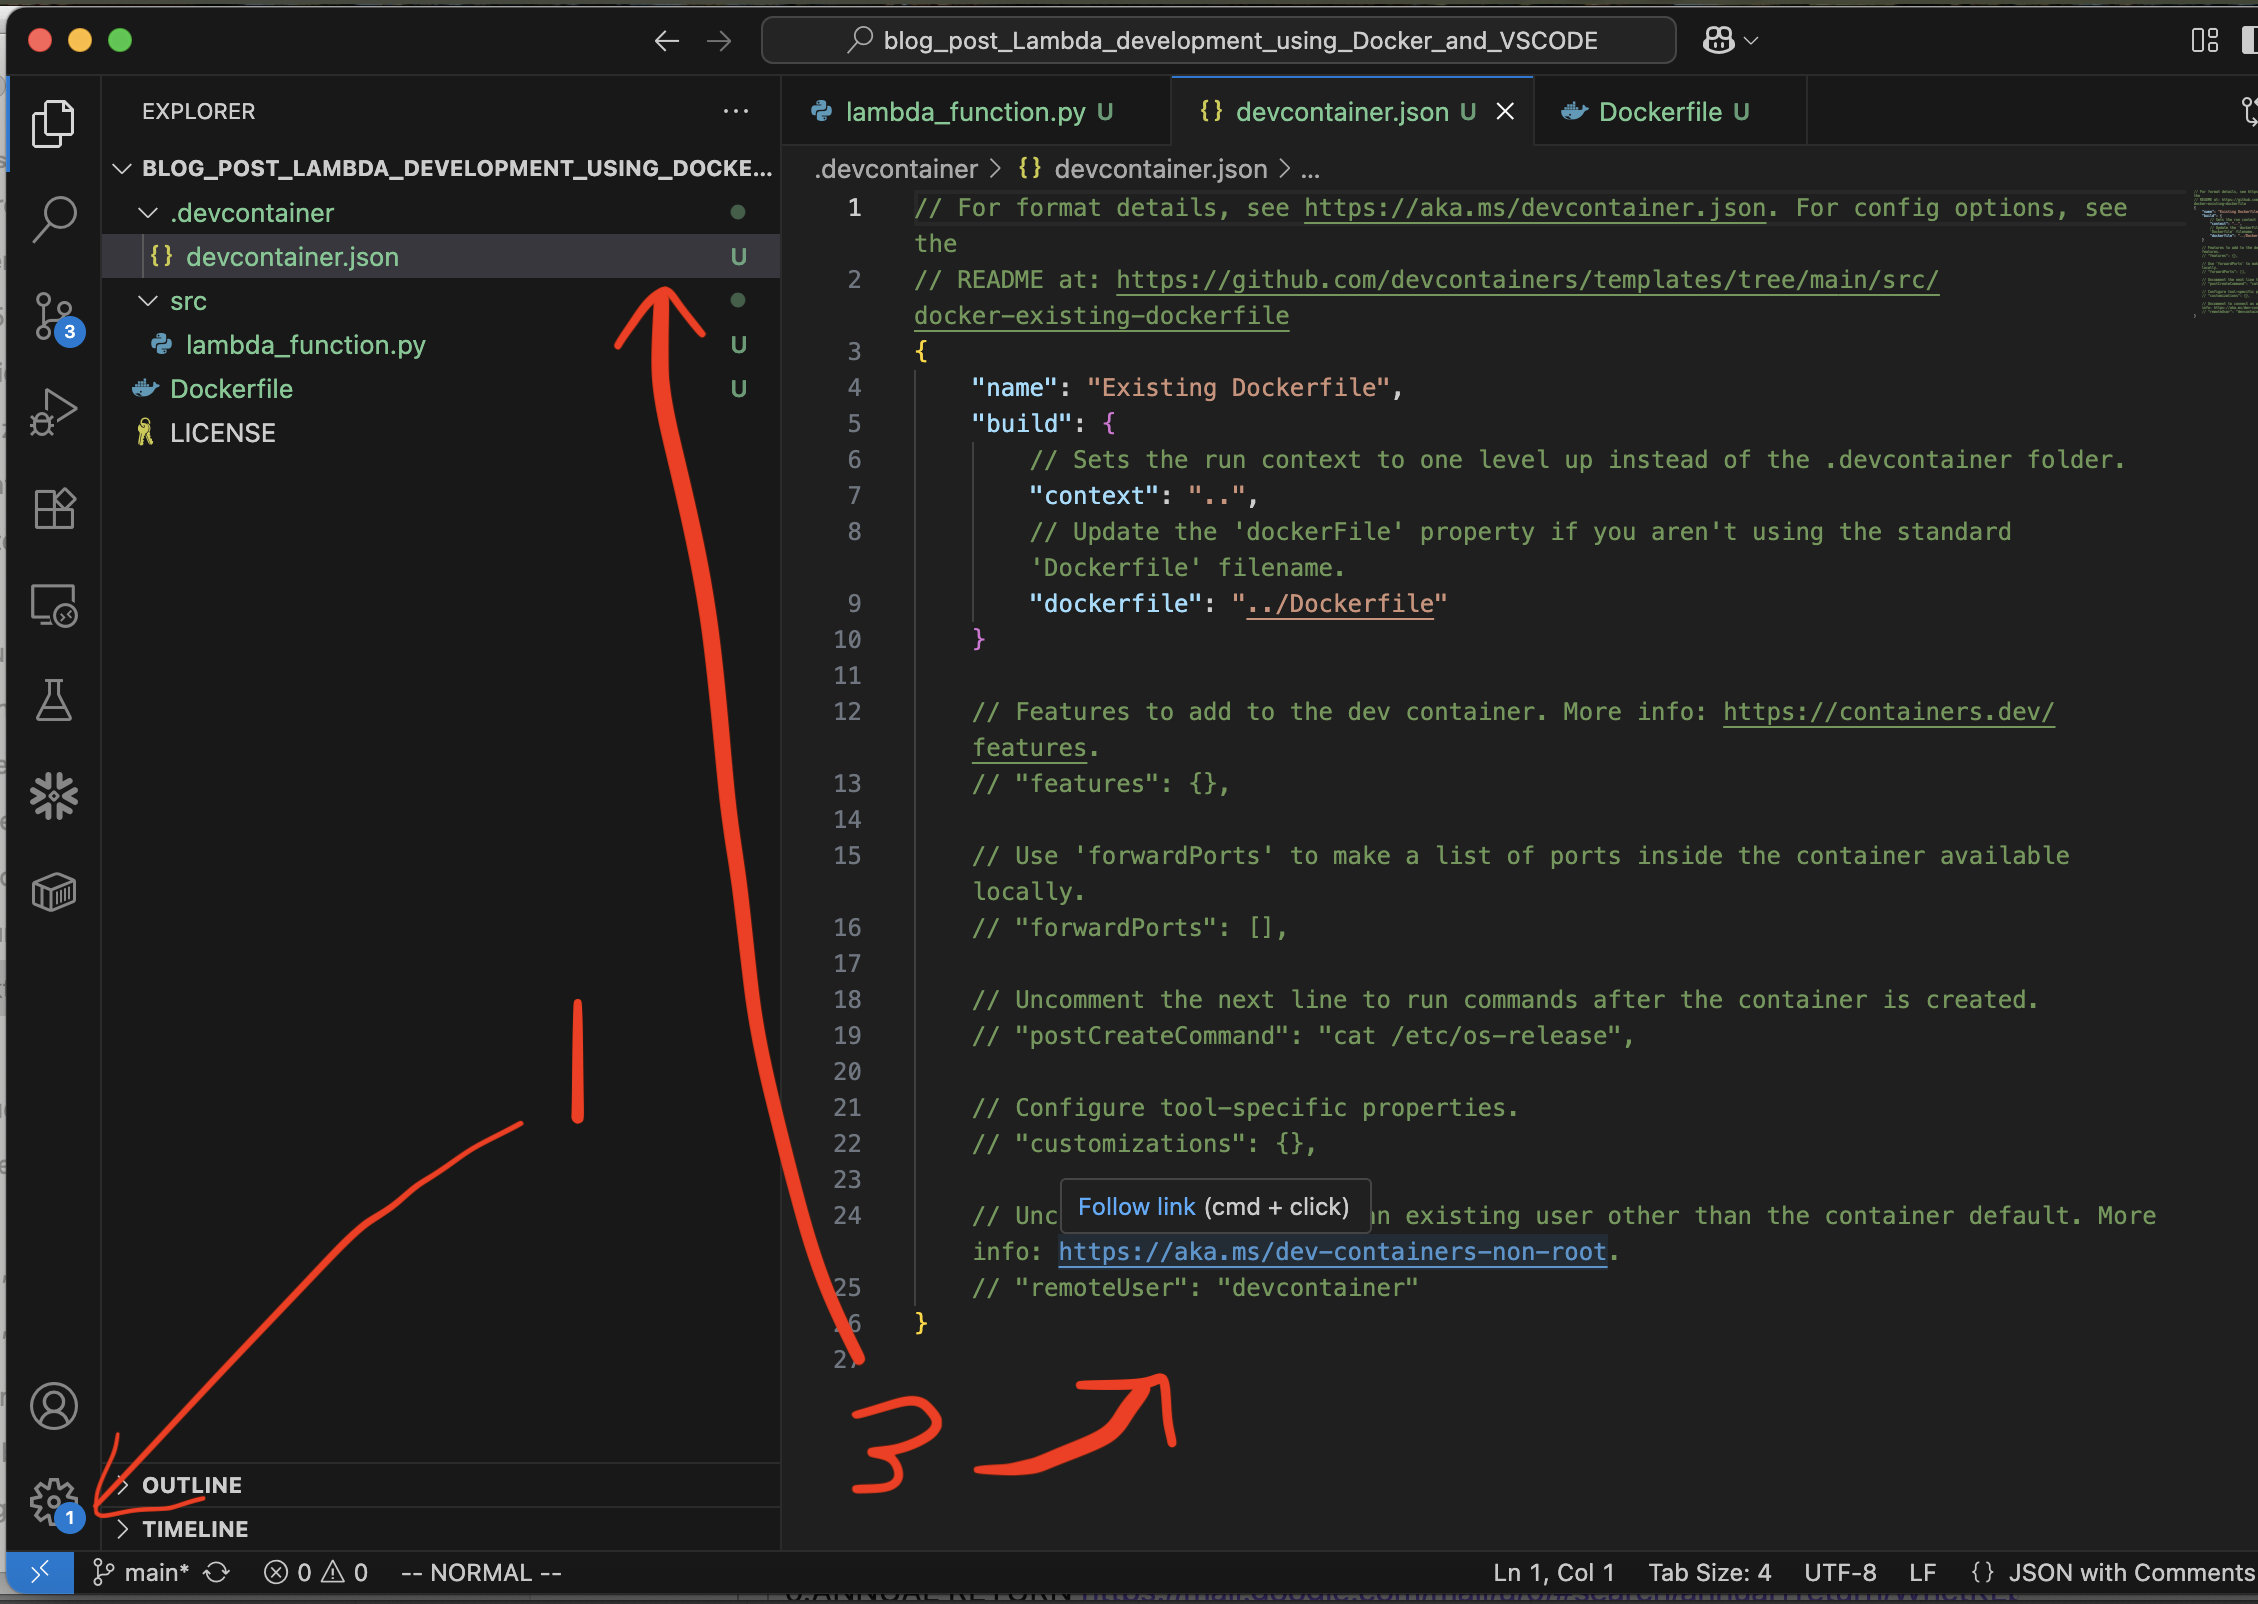Open Copilot dropdown chevron in the title bar
2258x1604 pixels.
[x=1751, y=41]
